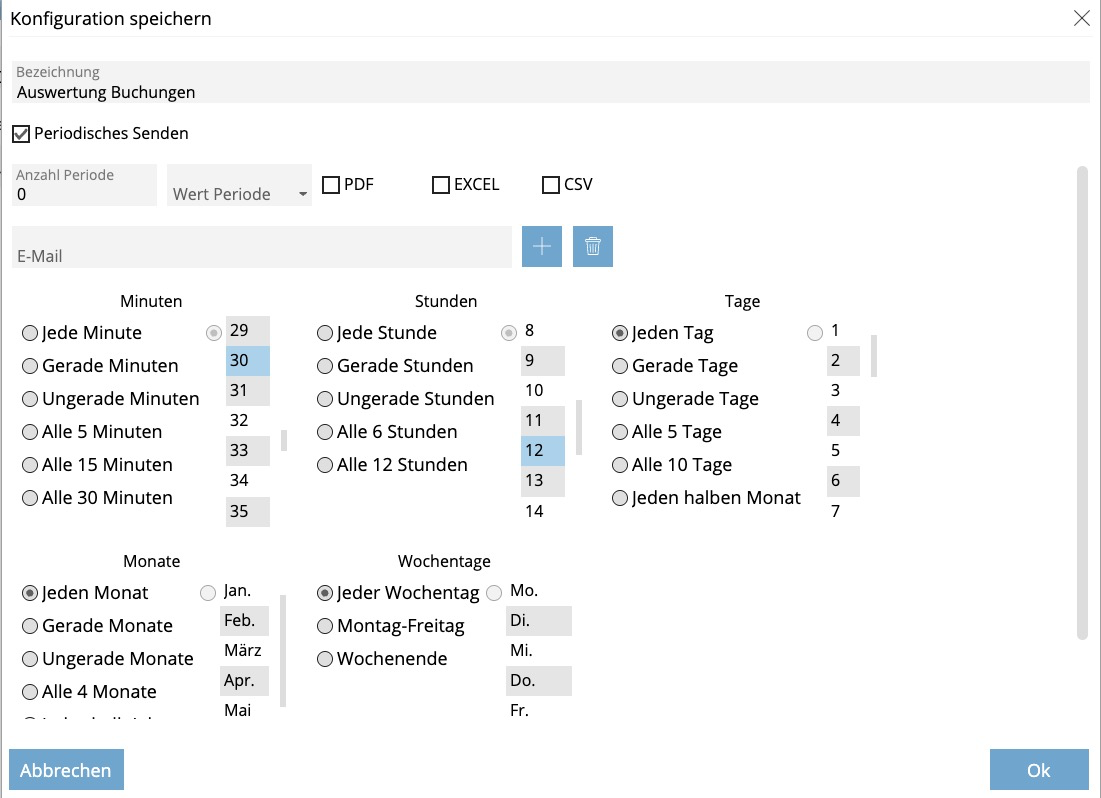Enable the PDF checkbox
This screenshot has width=1101, height=798.
pos(331,185)
